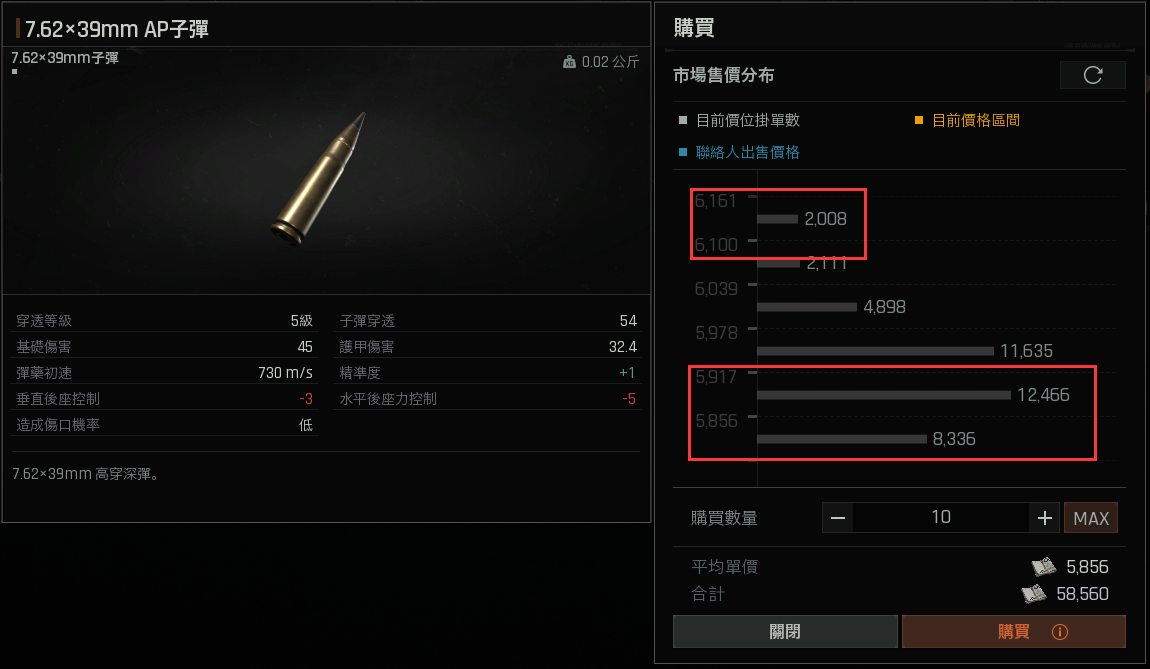The width and height of the screenshot is (1150, 669).
Task: Click the orange 目前價格區間 legend marker
Action: click(x=918, y=120)
